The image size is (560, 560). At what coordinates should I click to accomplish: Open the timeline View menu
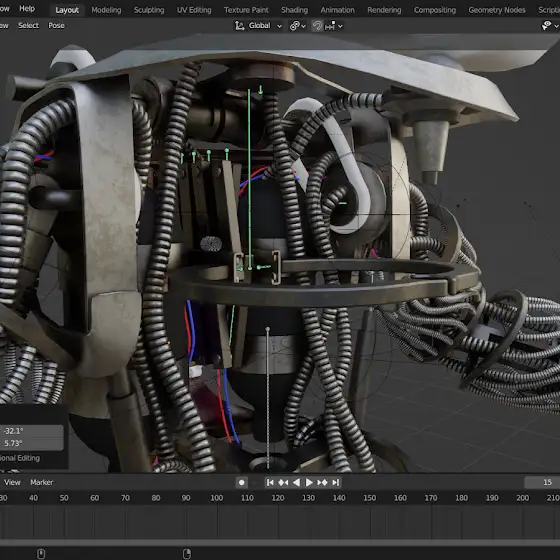(12, 482)
